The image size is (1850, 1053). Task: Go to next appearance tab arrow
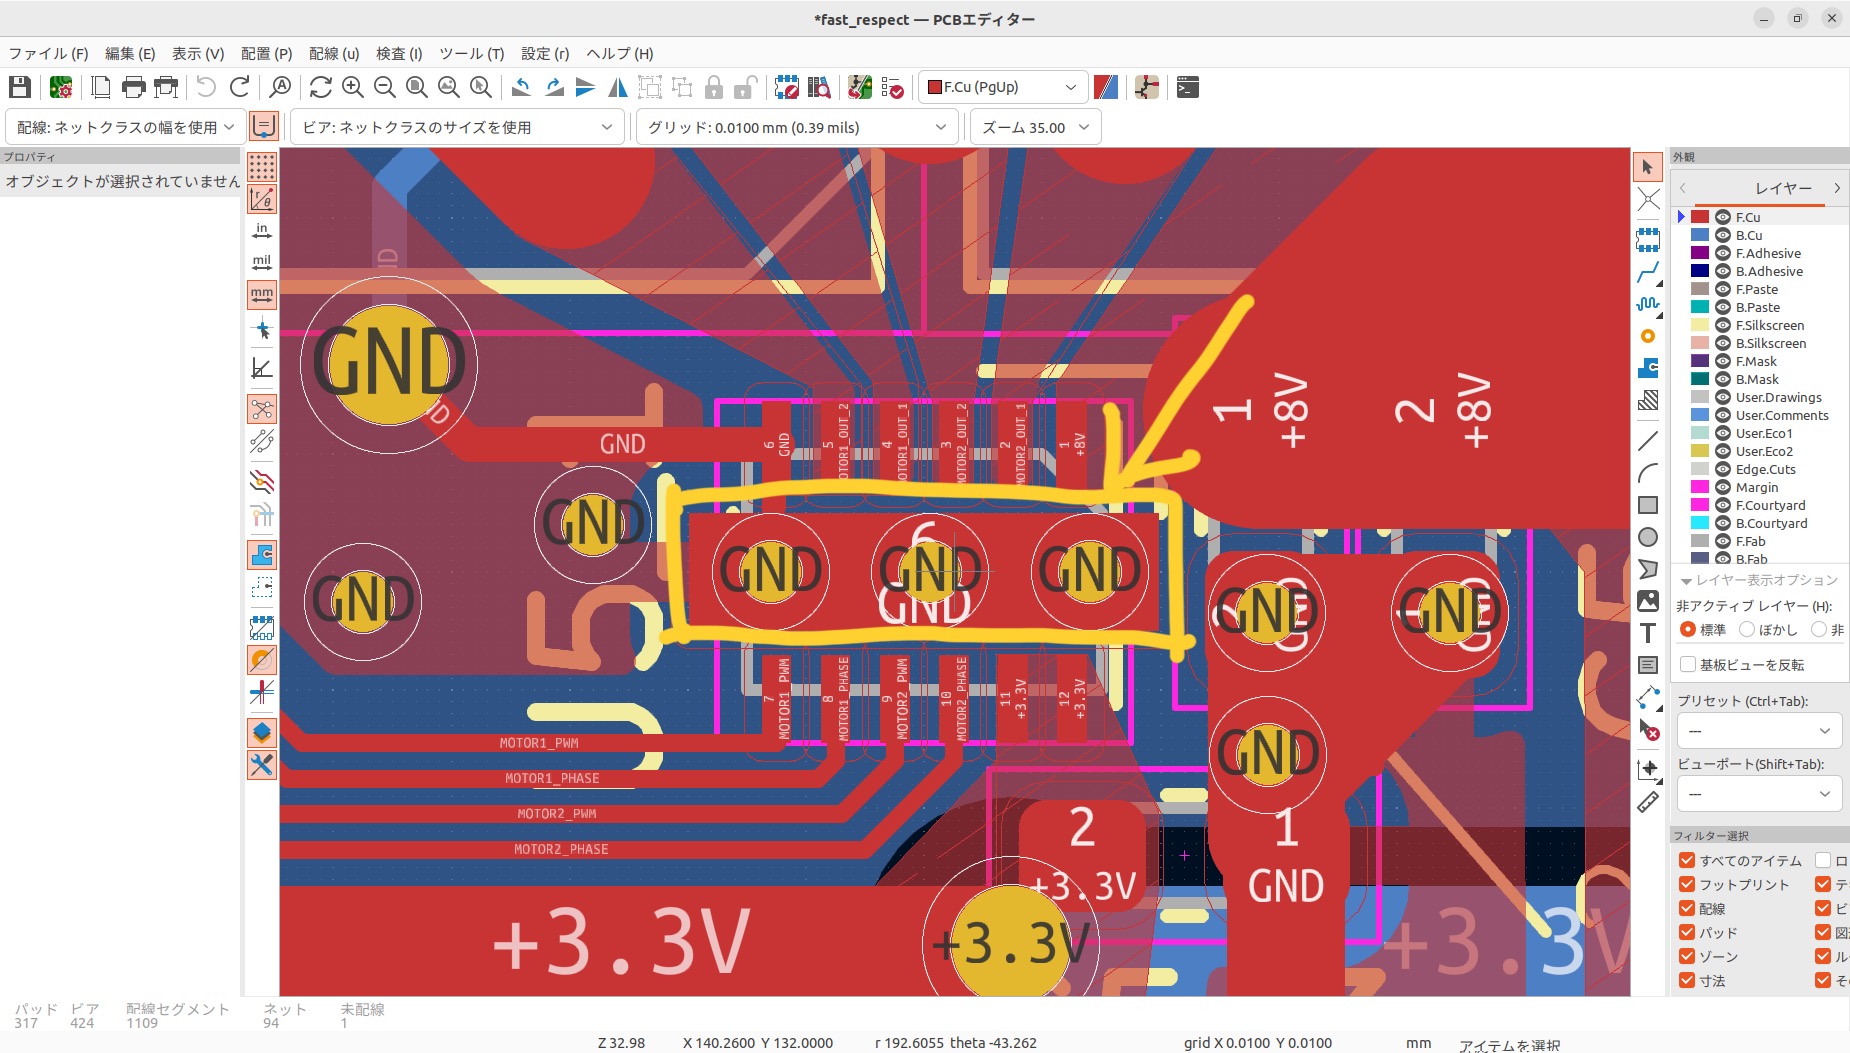(x=1837, y=188)
